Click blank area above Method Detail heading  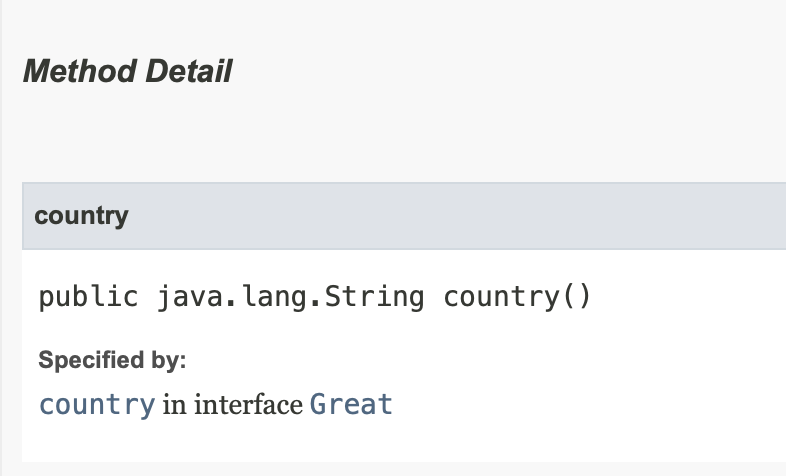click(x=391, y=25)
